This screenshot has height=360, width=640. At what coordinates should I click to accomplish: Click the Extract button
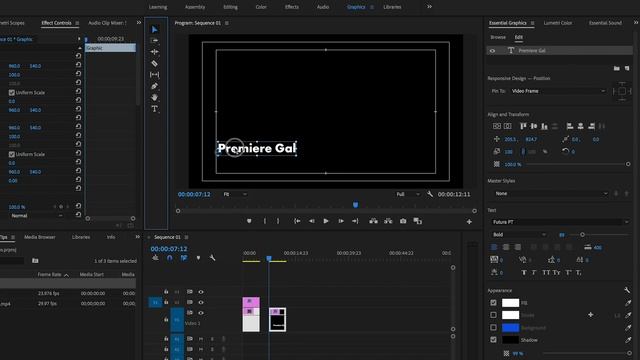[x=388, y=221]
